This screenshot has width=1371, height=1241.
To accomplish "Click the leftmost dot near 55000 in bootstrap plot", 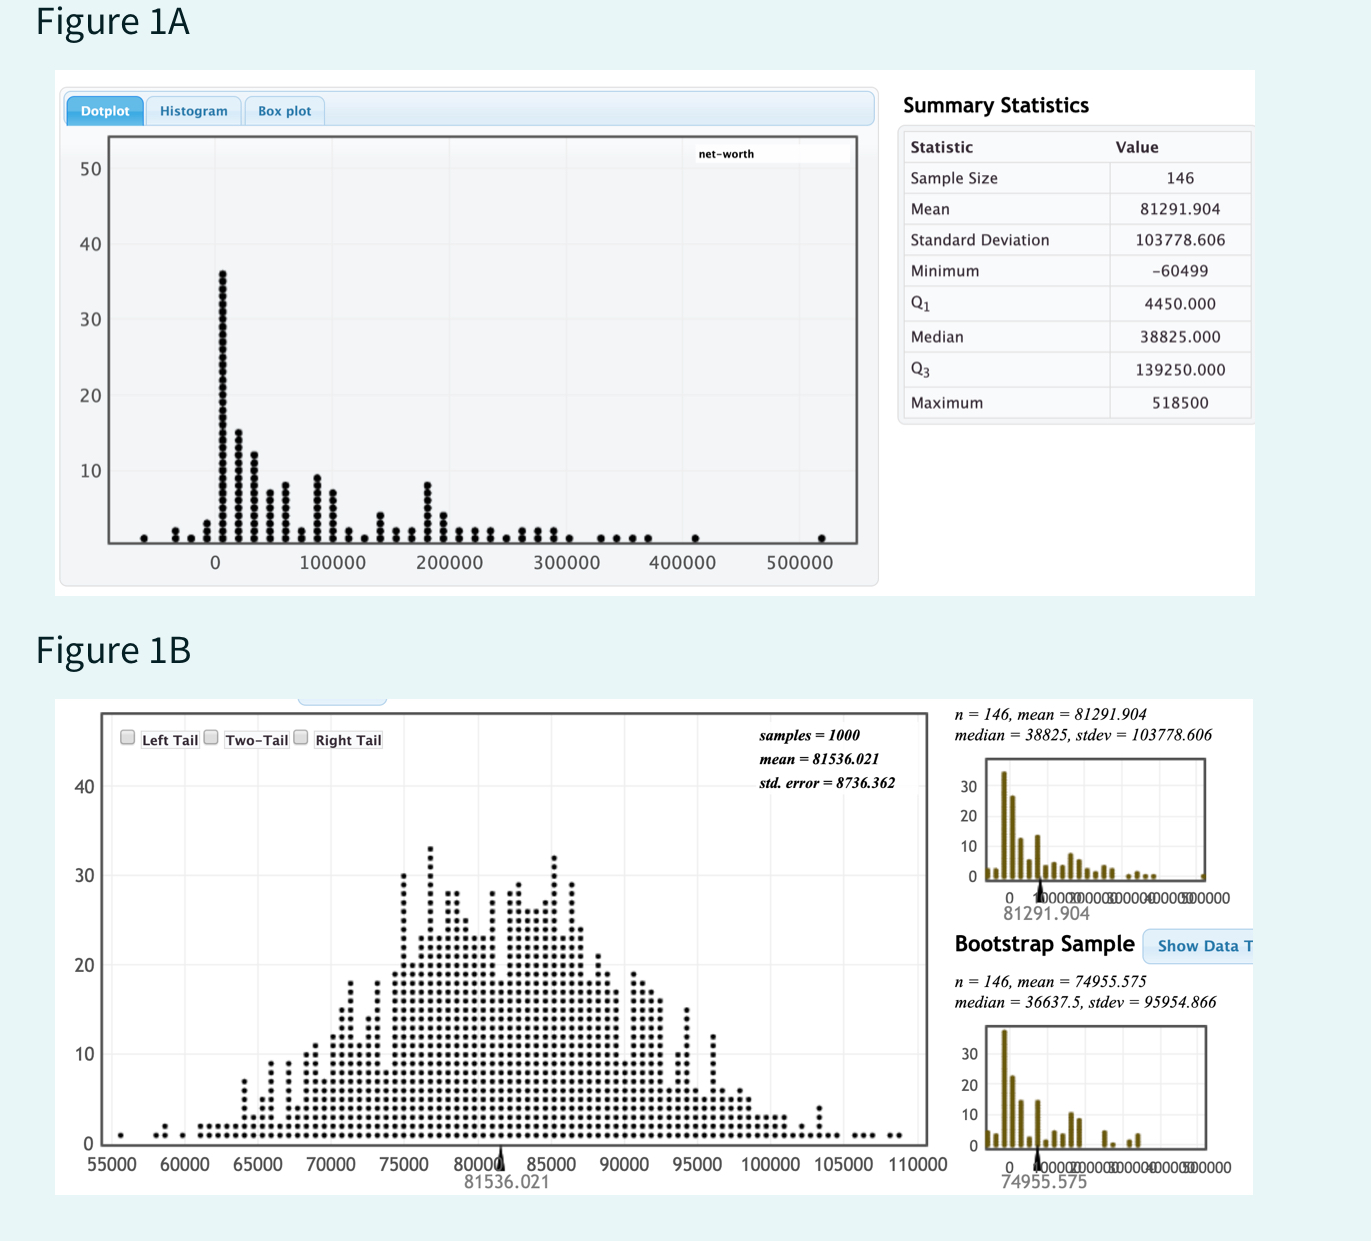I will click(121, 1135).
